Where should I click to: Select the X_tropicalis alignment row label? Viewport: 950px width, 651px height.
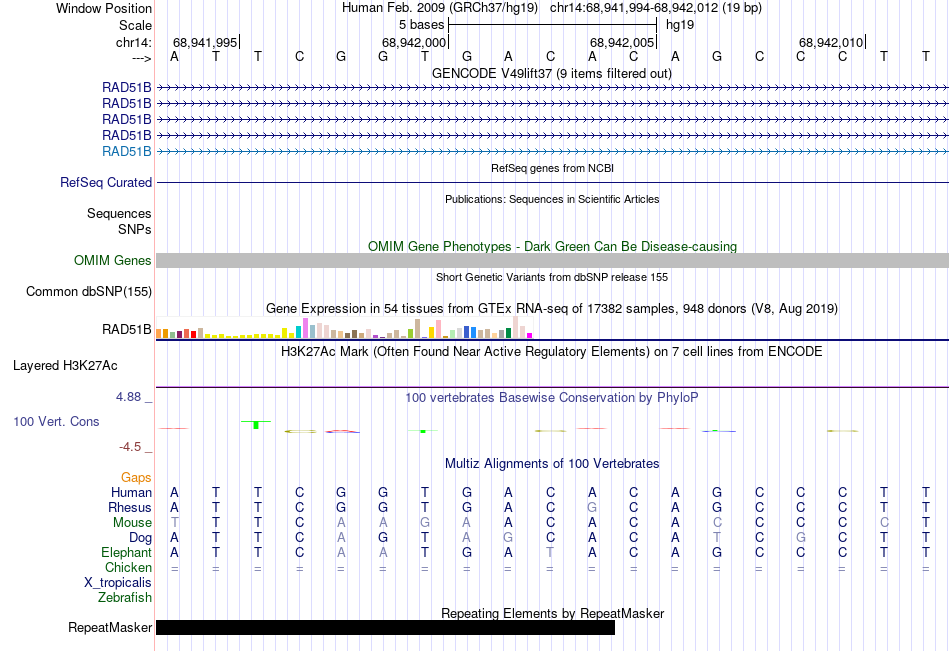click(x=118, y=583)
